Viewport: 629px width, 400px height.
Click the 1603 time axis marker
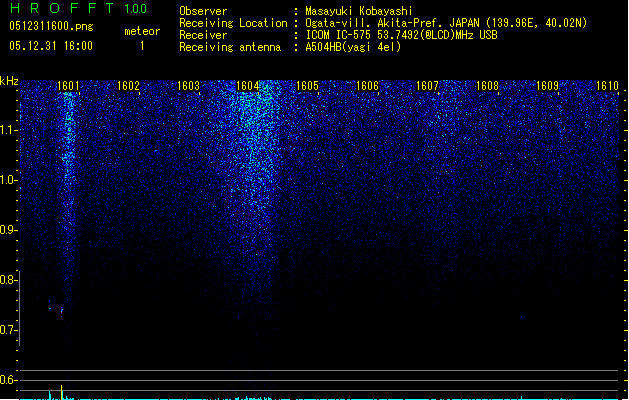click(188, 86)
